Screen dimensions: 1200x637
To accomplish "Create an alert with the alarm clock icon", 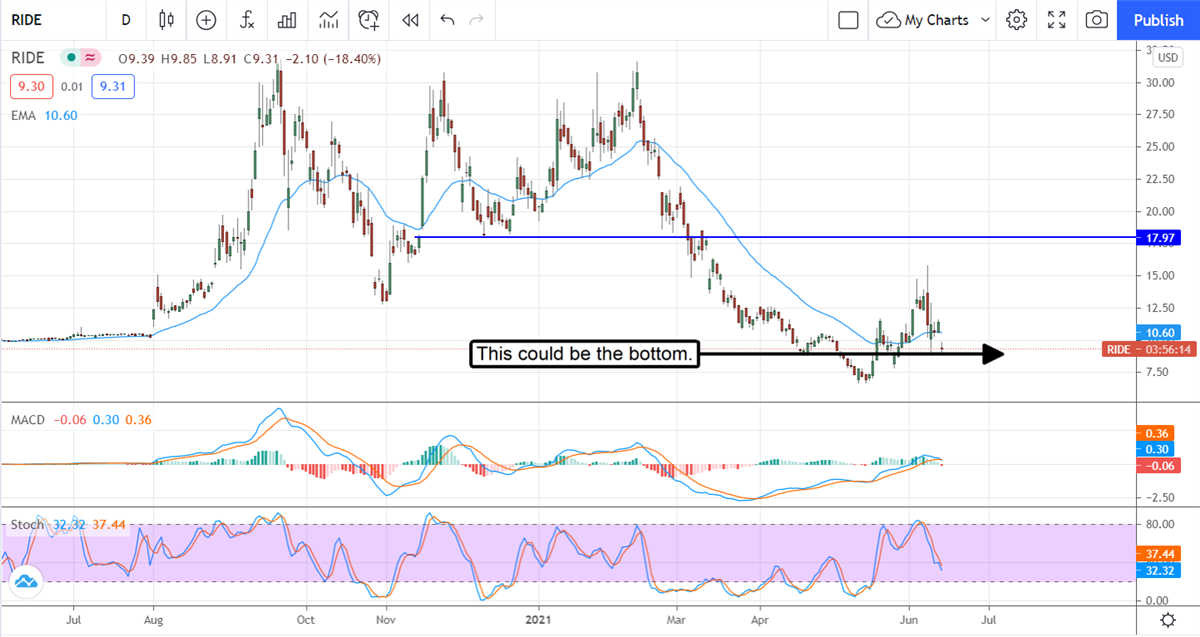I will (x=369, y=20).
